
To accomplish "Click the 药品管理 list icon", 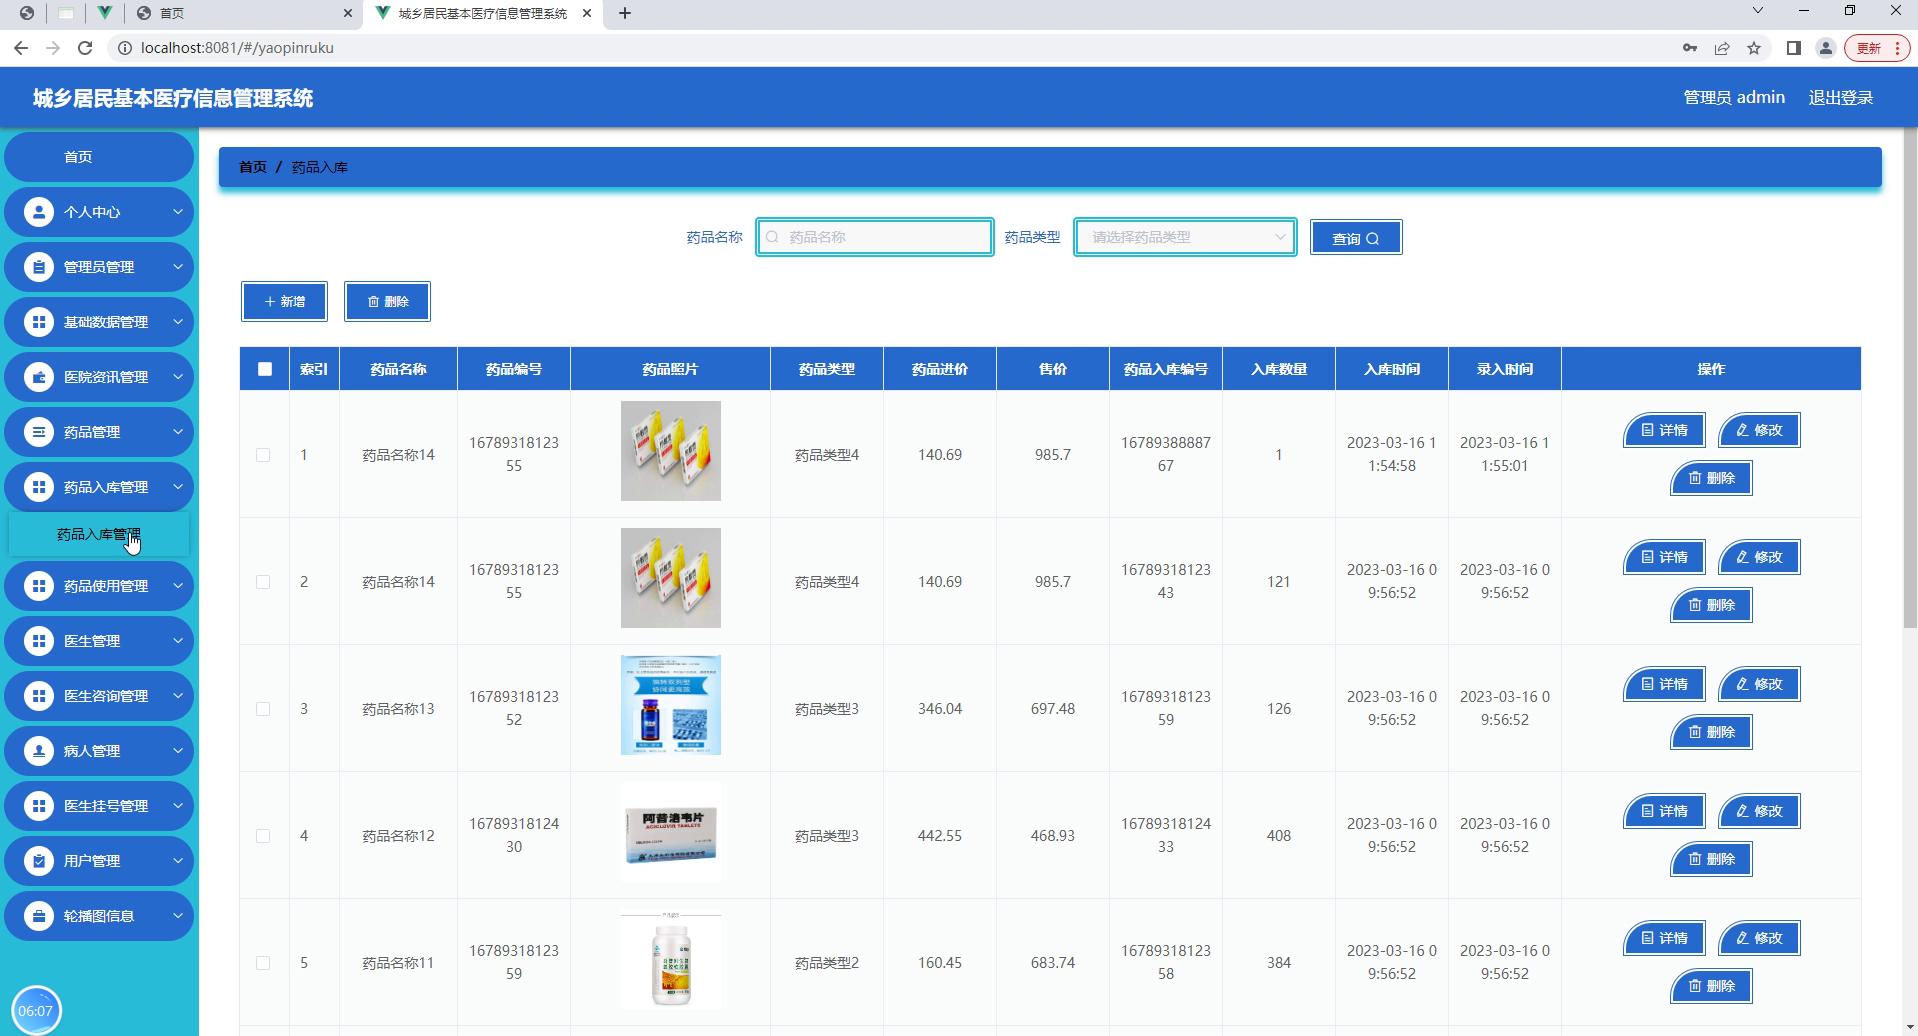I will (x=39, y=432).
